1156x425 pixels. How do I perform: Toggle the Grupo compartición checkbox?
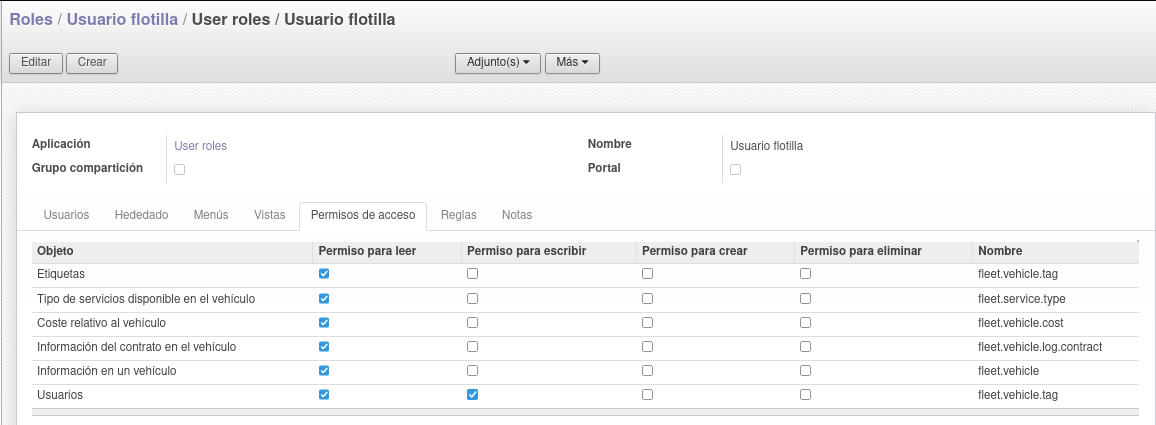[x=179, y=170]
